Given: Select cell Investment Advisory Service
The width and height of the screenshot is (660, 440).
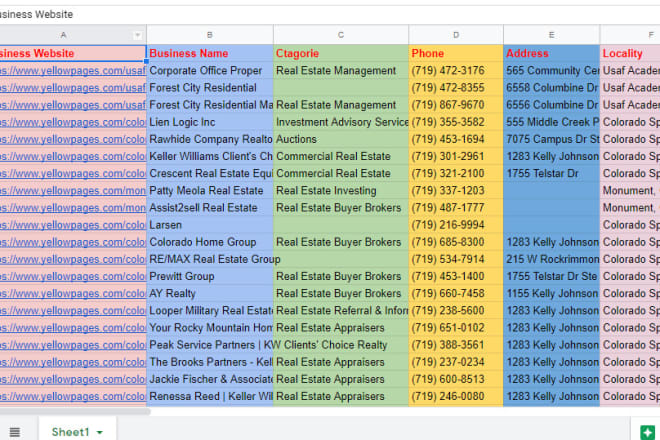Looking at the screenshot, I should 341,122.
